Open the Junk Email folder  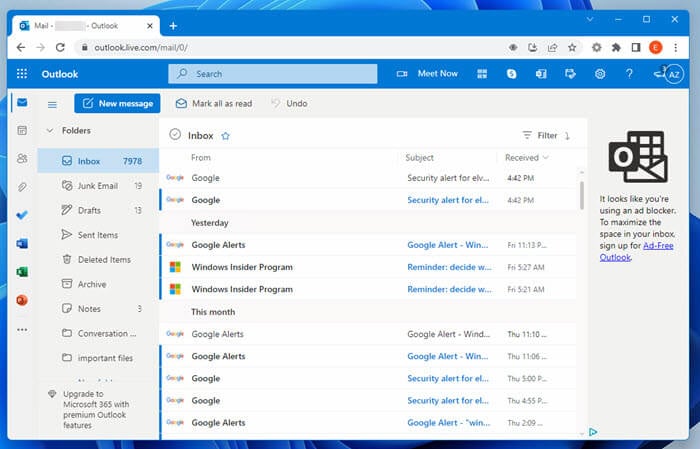click(98, 186)
